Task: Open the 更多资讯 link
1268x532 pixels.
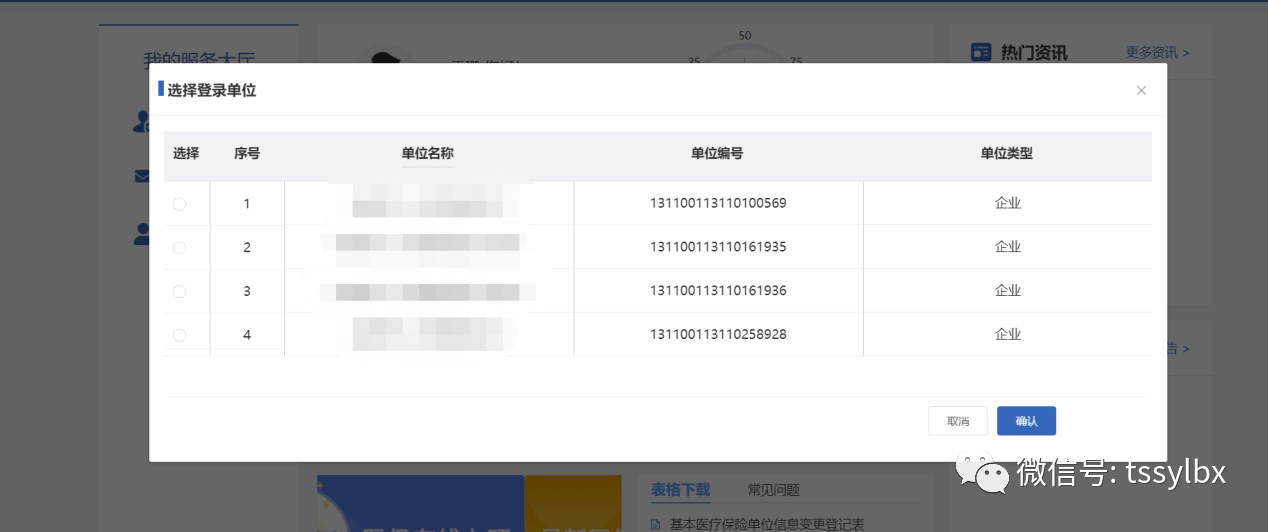Action: [x=1157, y=53]
